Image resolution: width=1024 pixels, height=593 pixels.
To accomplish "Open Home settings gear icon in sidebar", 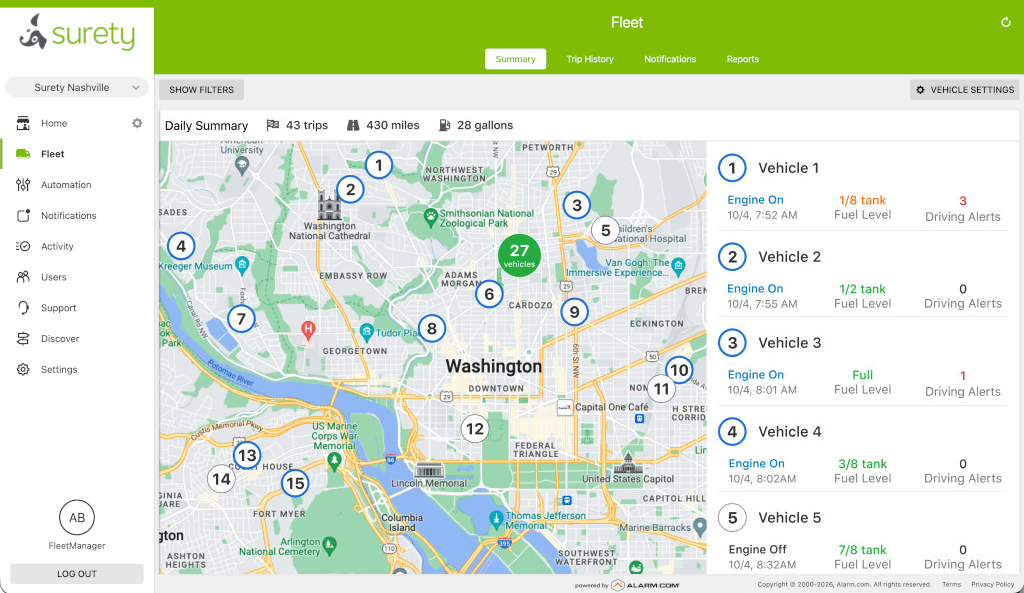I will click(137, 123).
